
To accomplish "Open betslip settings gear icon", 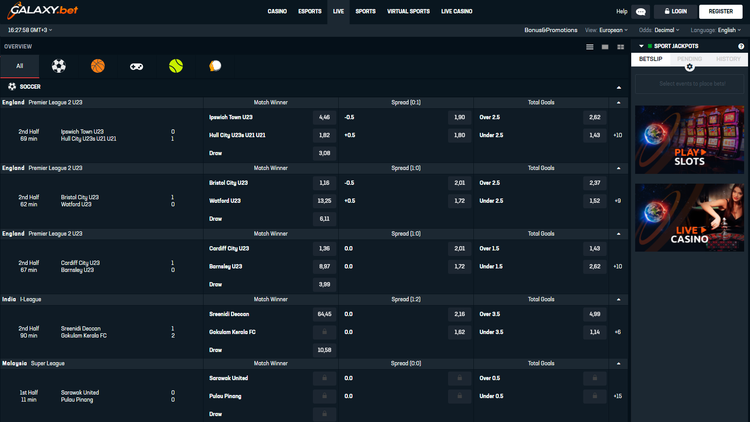I will click(x=690, y=67).
